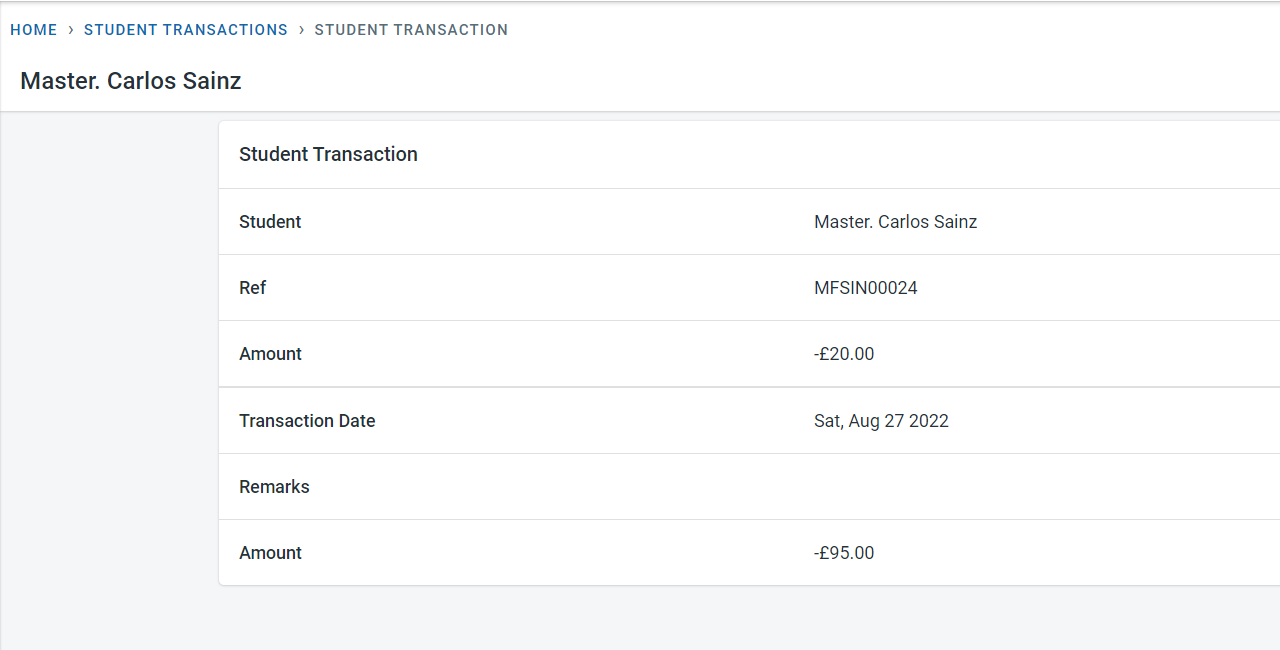Screen dimensions: 1280x650
Task: Click the Ref field label
Action: [253, 288]
